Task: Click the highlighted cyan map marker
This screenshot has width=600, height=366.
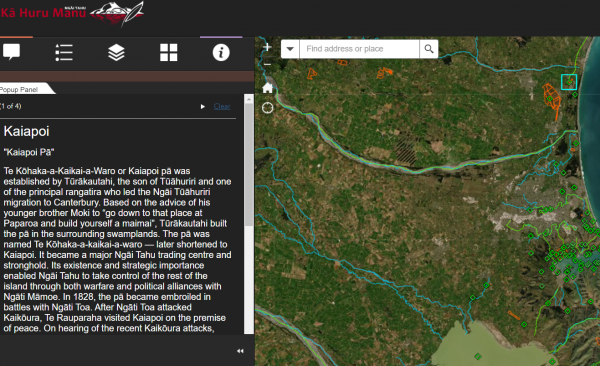Action: click(x=569, y=82)
